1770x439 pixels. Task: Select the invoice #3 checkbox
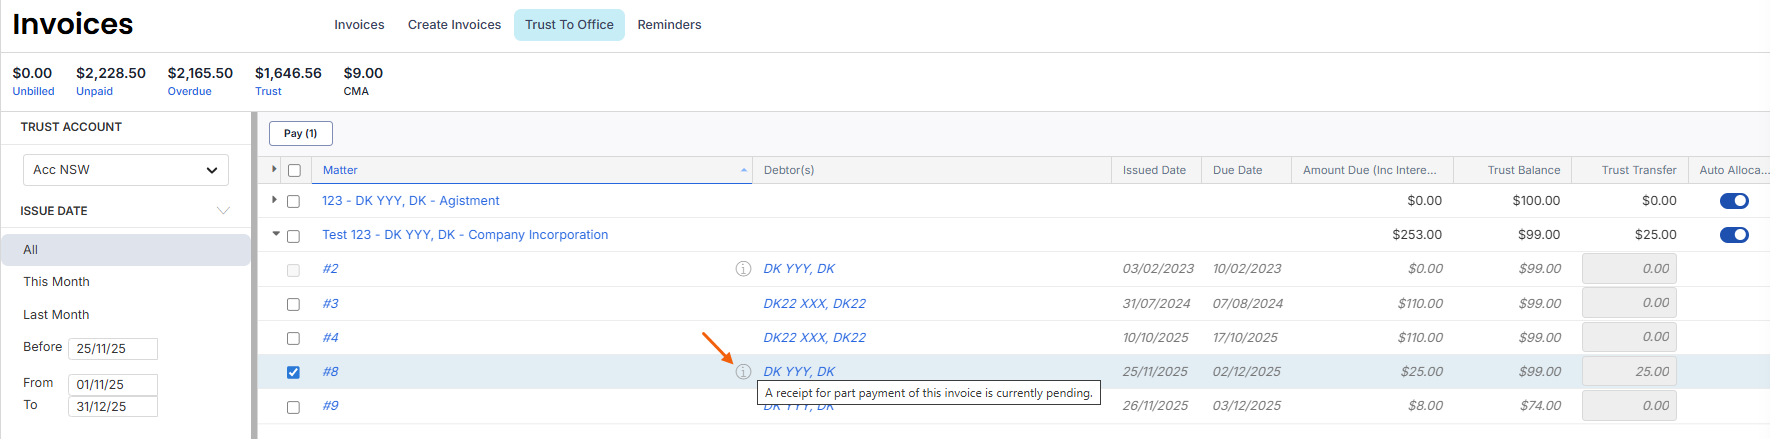(x=293, y=304)
